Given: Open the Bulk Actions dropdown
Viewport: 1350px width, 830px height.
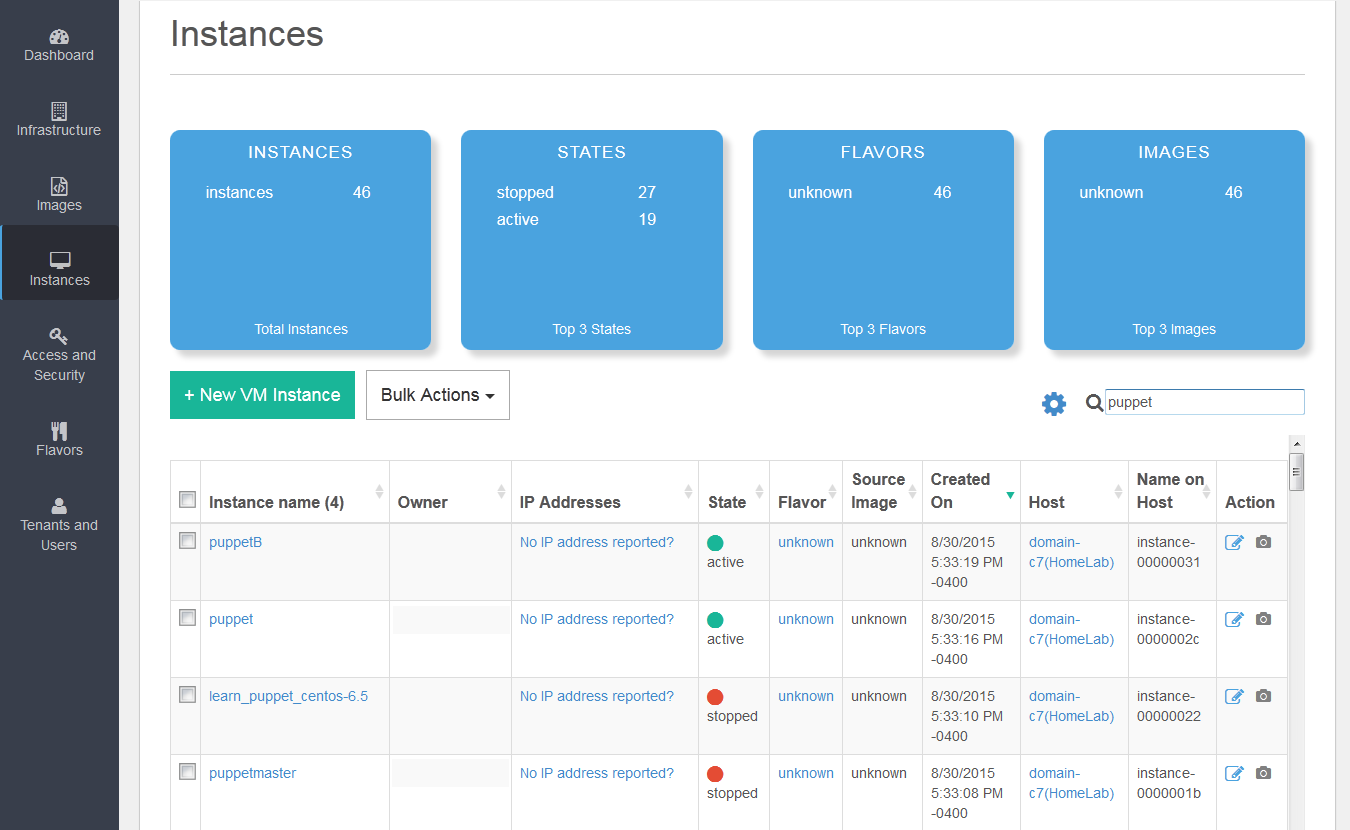Looking at the screenshot, I should (x=437, y=395).
